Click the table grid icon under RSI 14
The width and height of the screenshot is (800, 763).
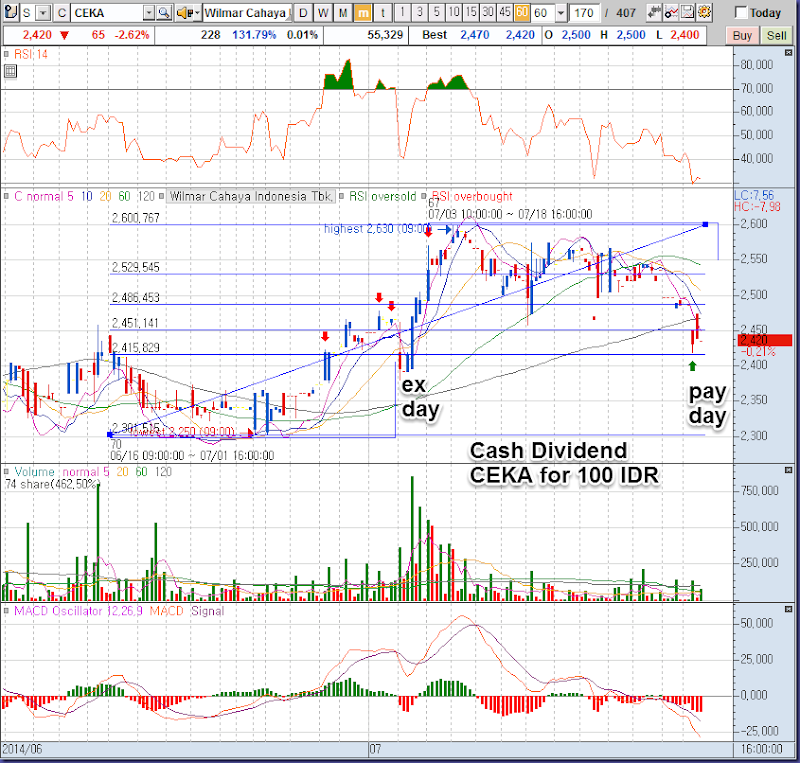click(x=10, y=71)
